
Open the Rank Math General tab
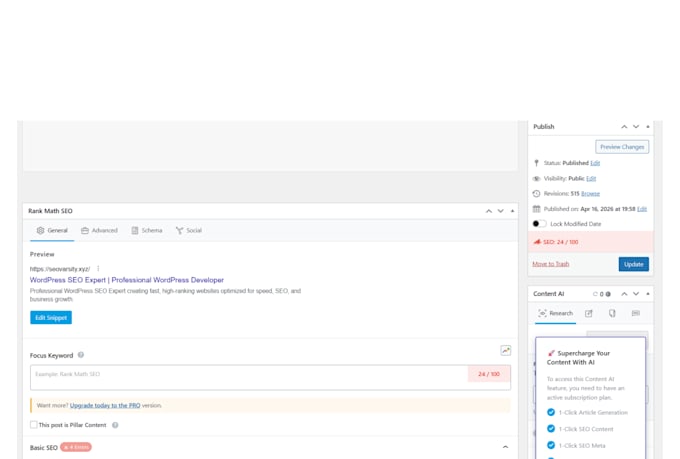52,230
